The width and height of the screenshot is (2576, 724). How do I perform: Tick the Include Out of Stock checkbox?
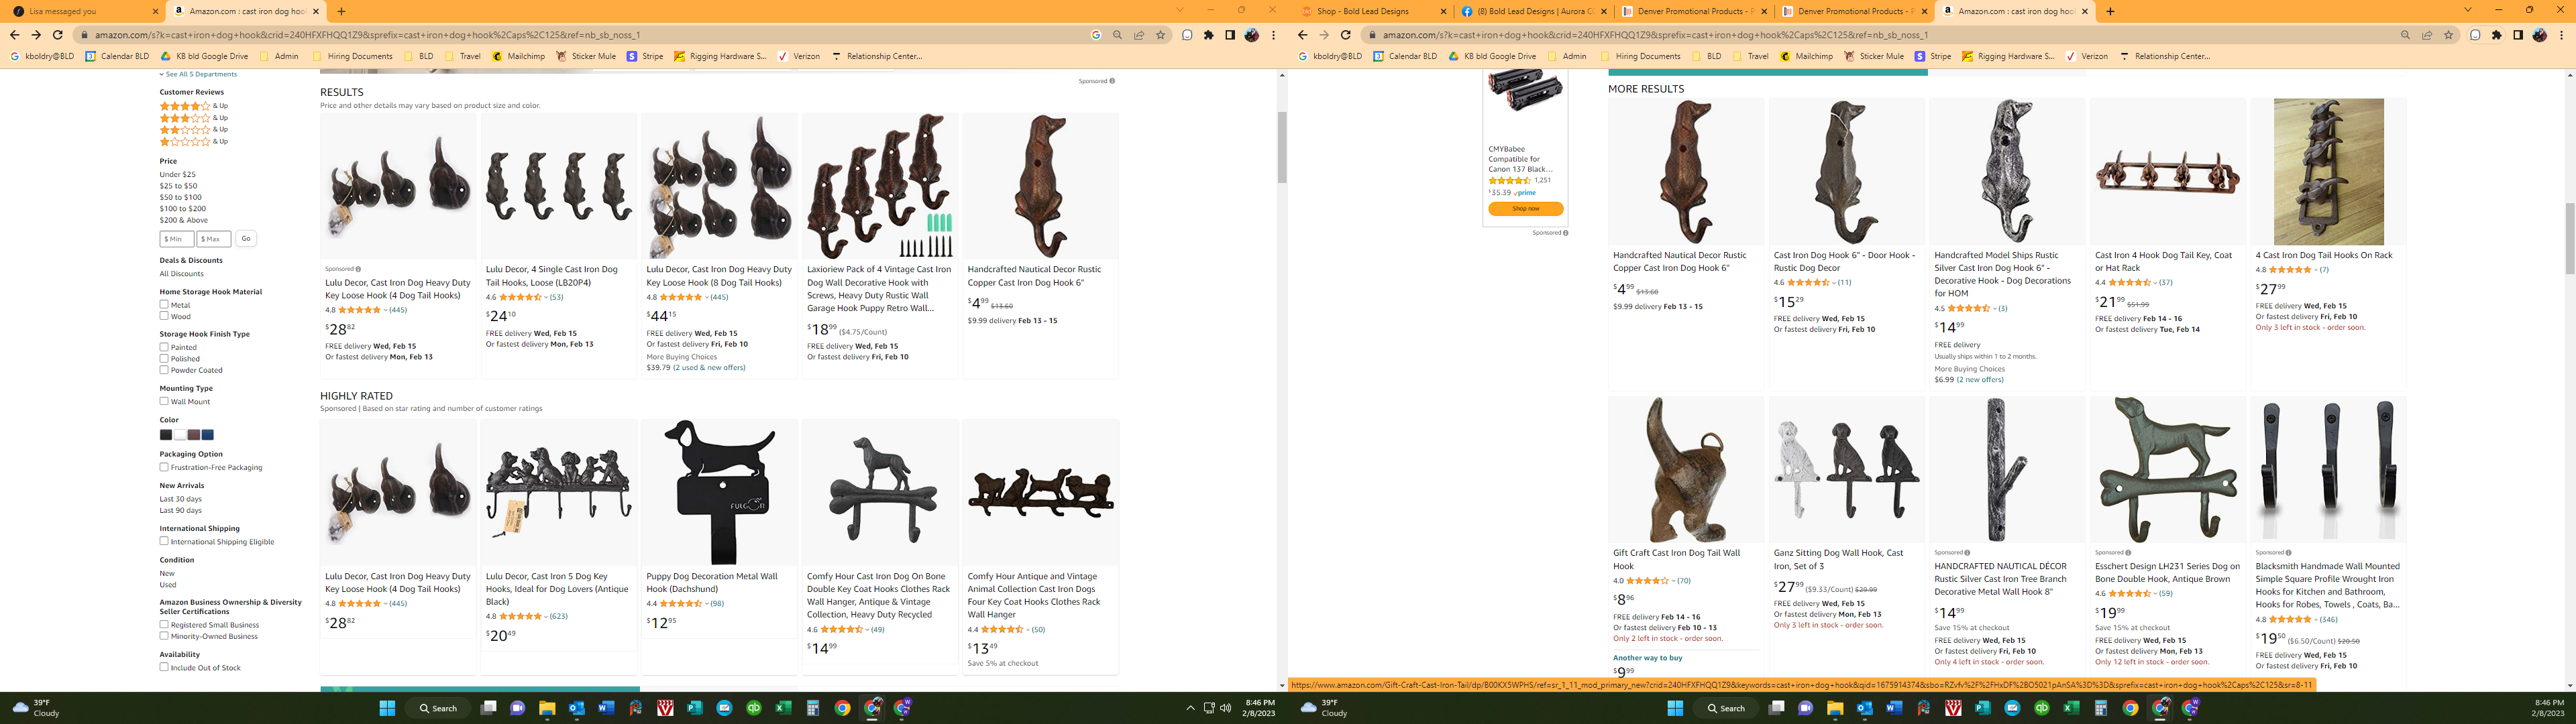click(164, 667)
